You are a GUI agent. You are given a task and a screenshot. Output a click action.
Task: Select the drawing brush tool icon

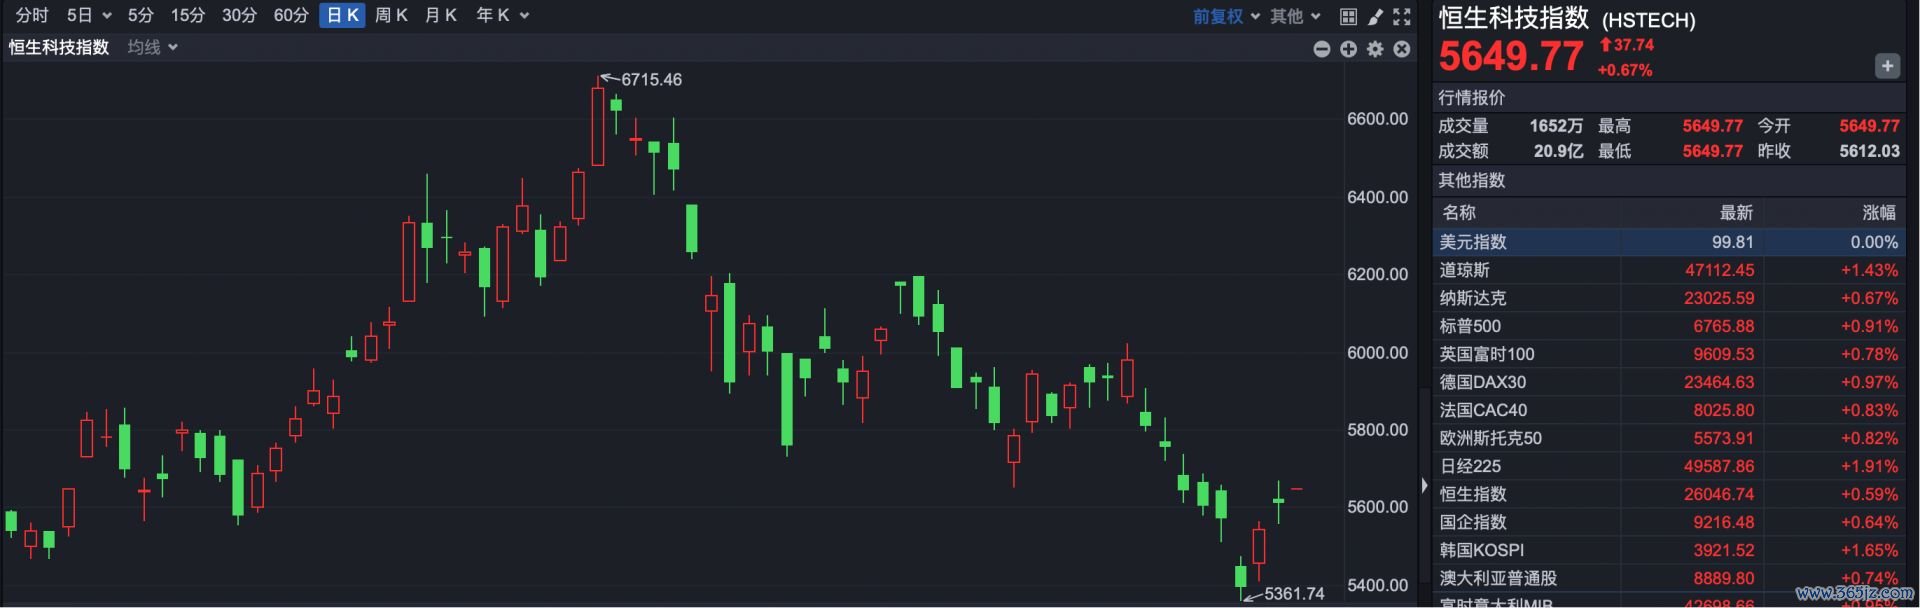coord(1375,16)
